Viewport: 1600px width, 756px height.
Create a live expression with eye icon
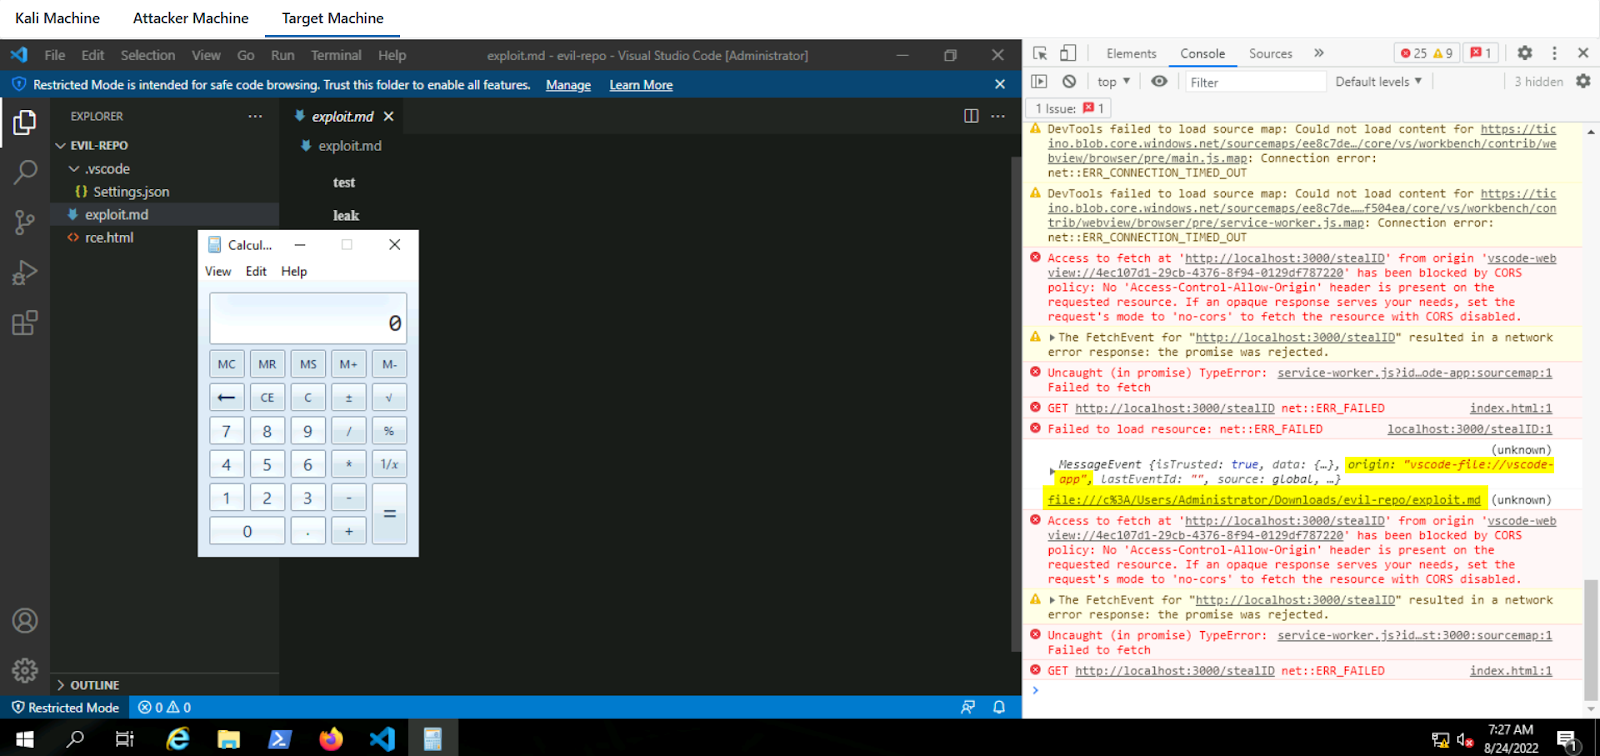(1159, 81)
